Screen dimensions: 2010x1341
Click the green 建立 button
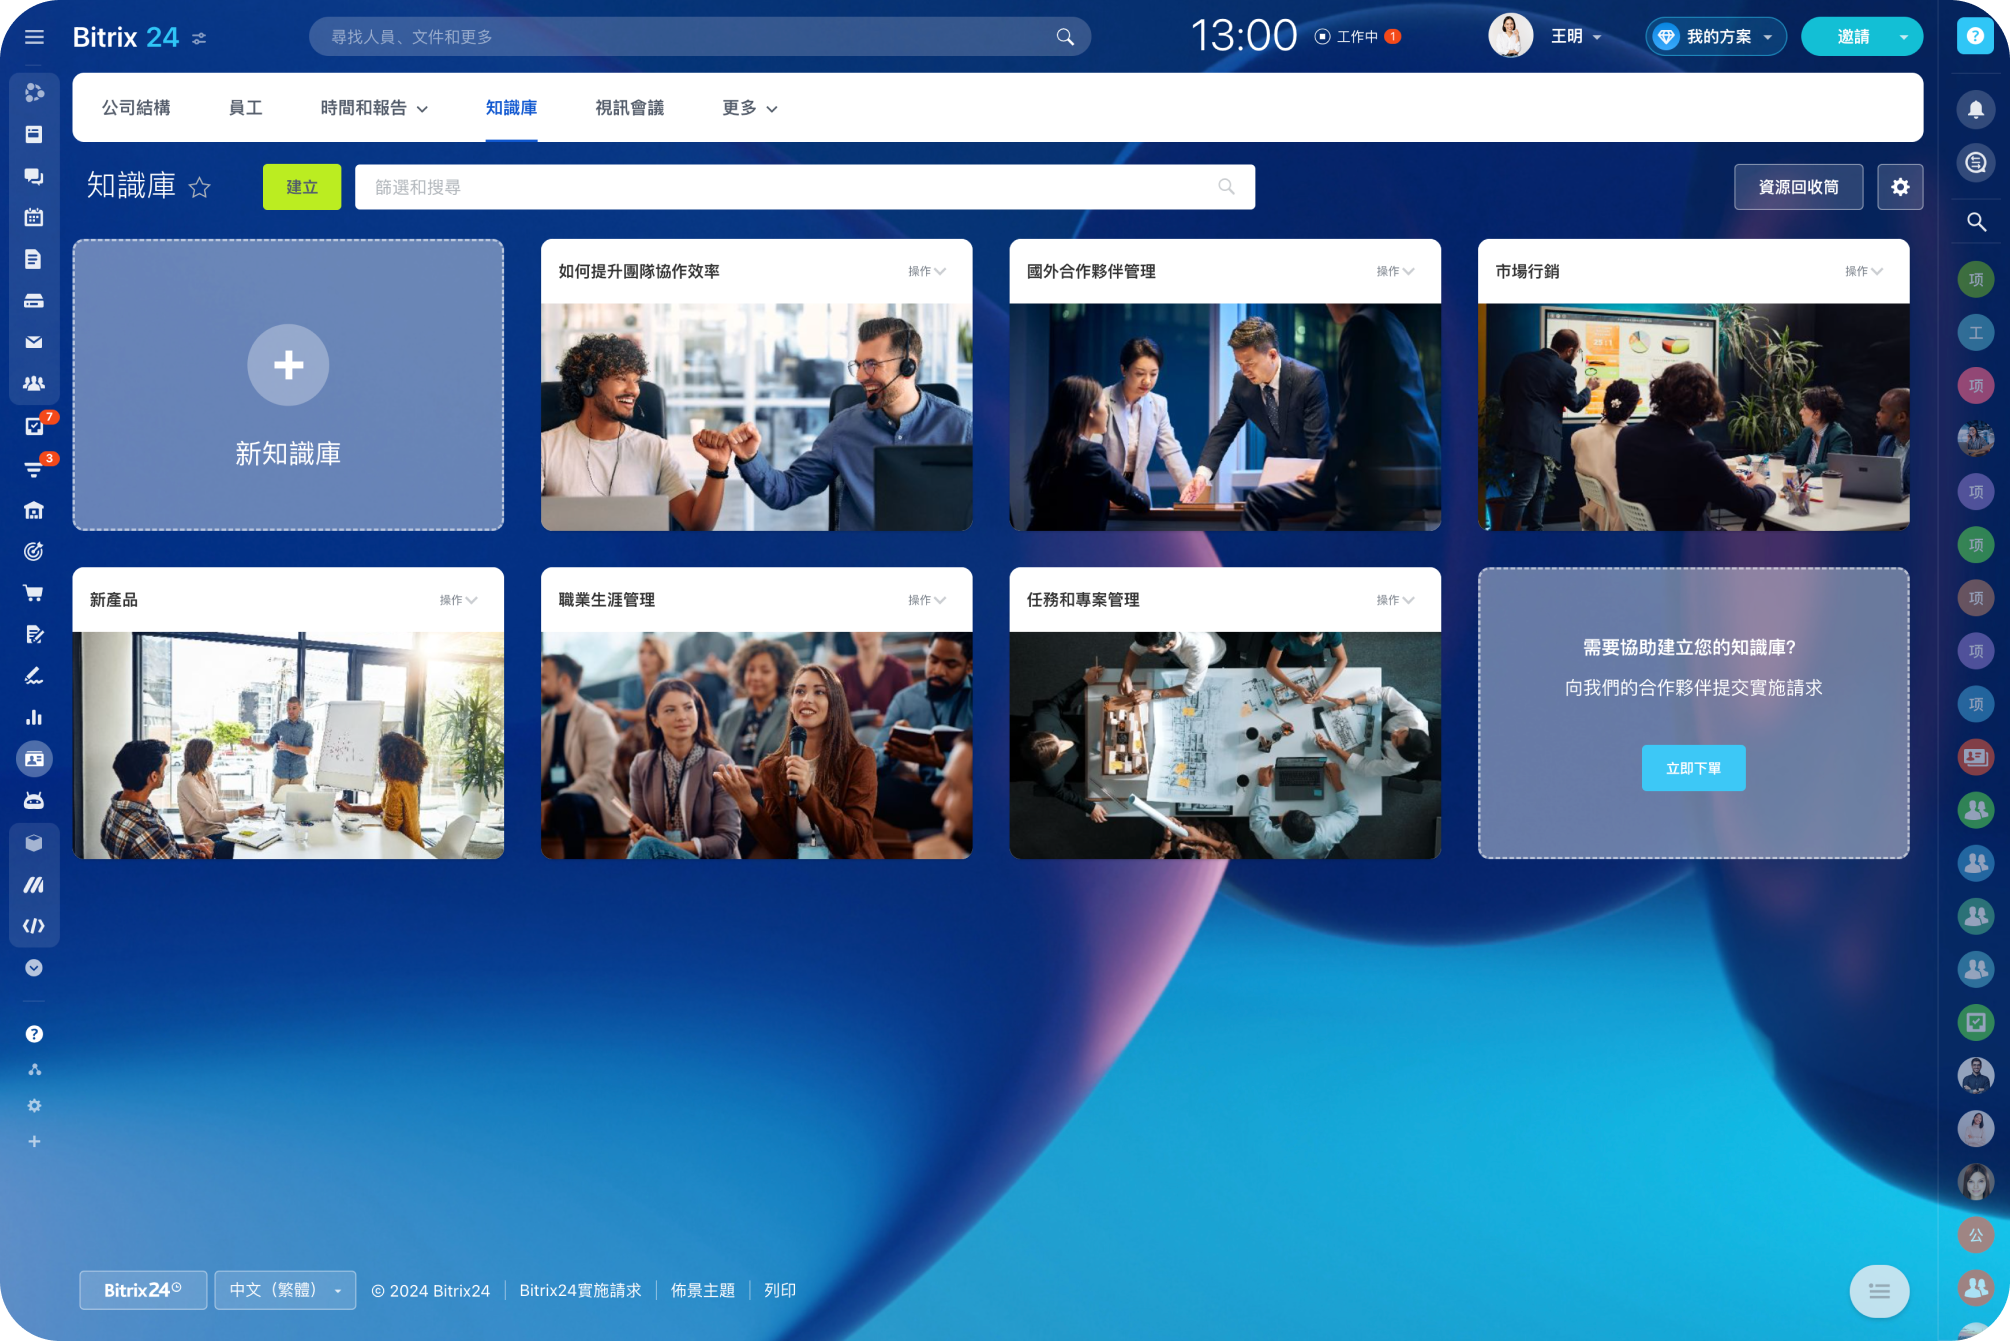click(x=302, y=187)
